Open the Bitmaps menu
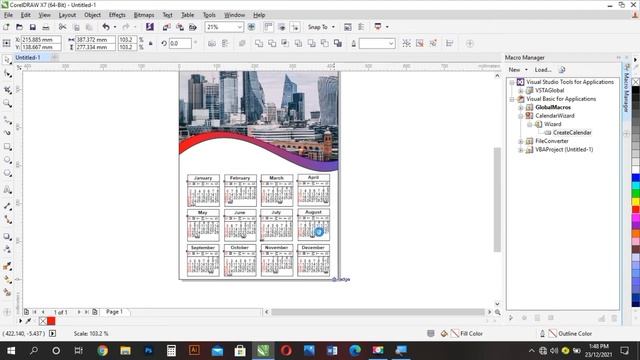This screenshot has height=360, width=640. point(144,15)
